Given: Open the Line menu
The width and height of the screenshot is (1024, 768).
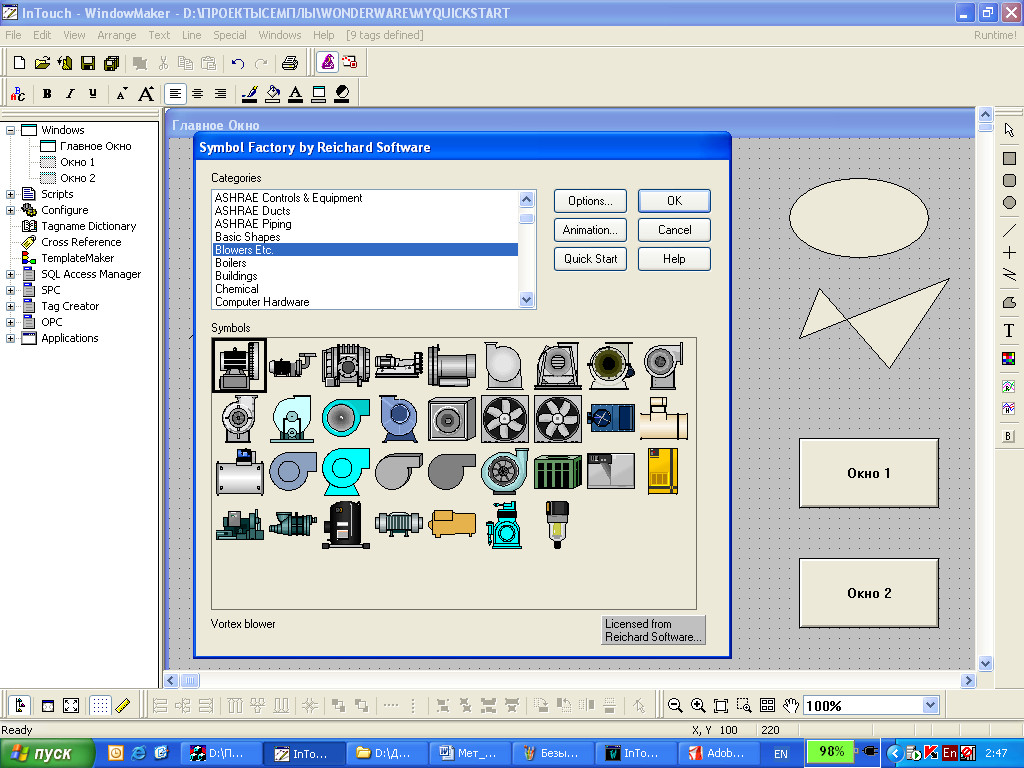Looking at the screenshot, I should tap(191, 35).
